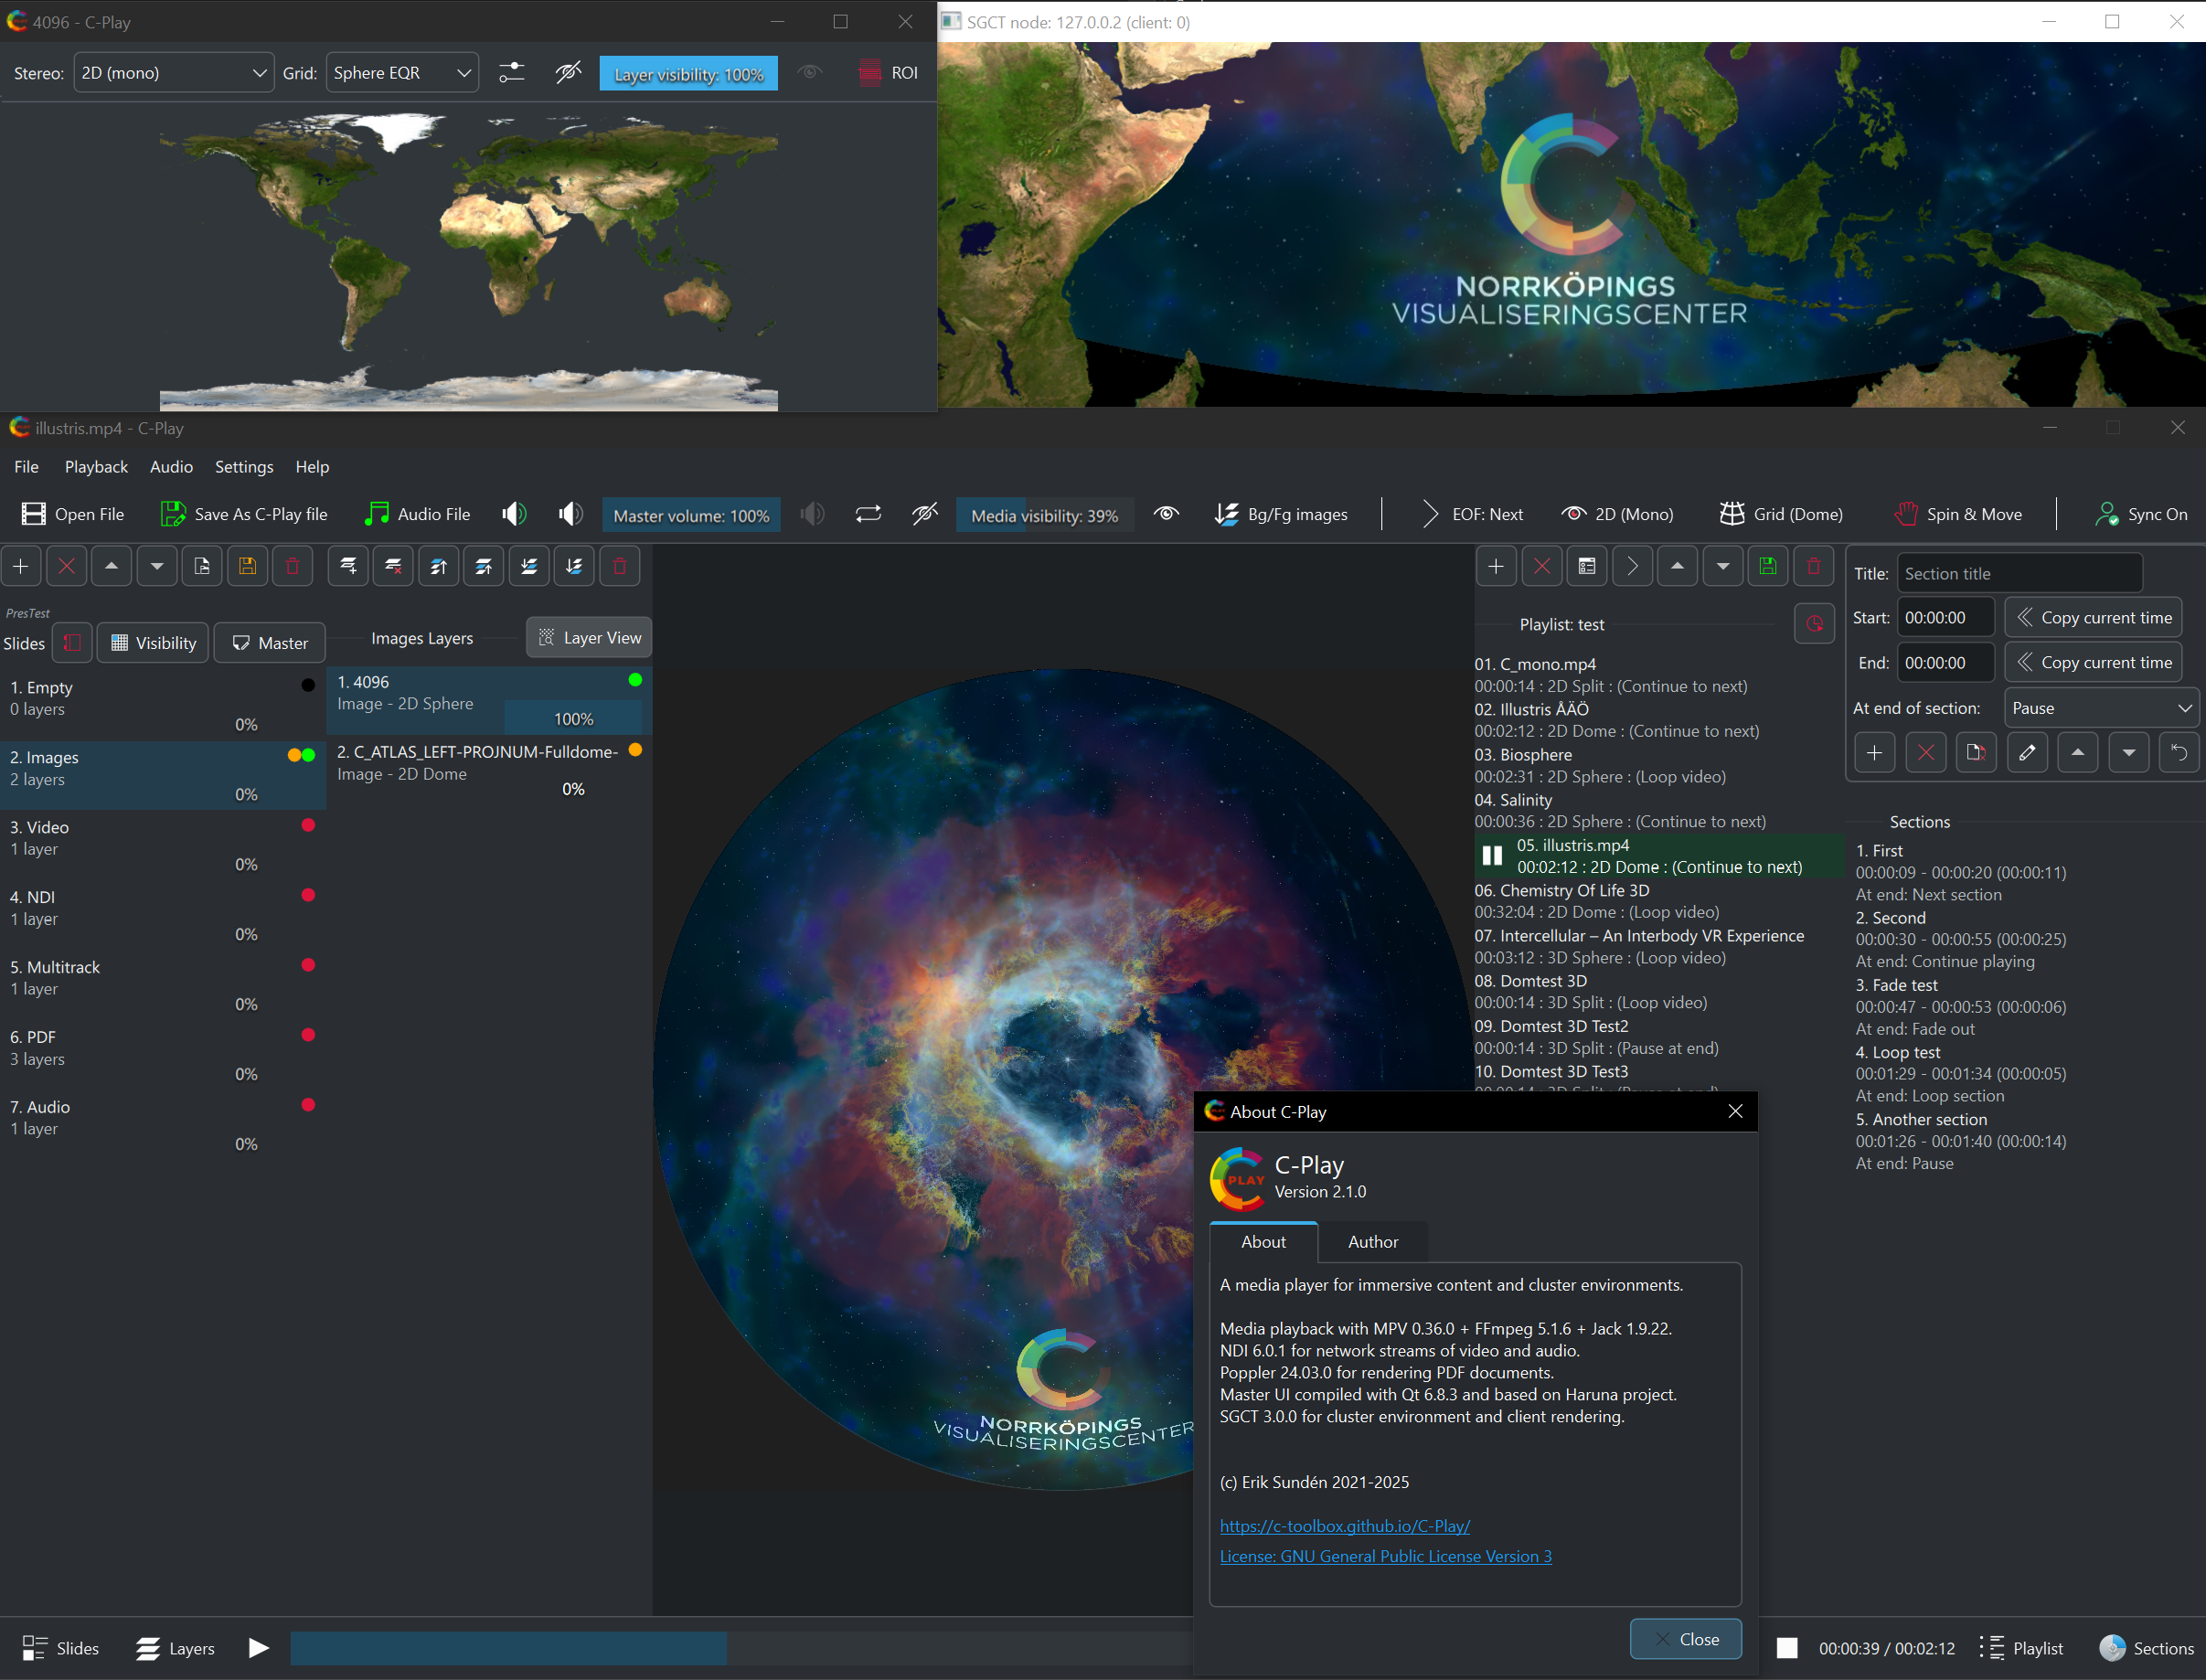Expand the Grid Sphere EQR dropdown
Image resolution: width=2206 pixels, height=1680 pixels.
click(x=402, y=73)
